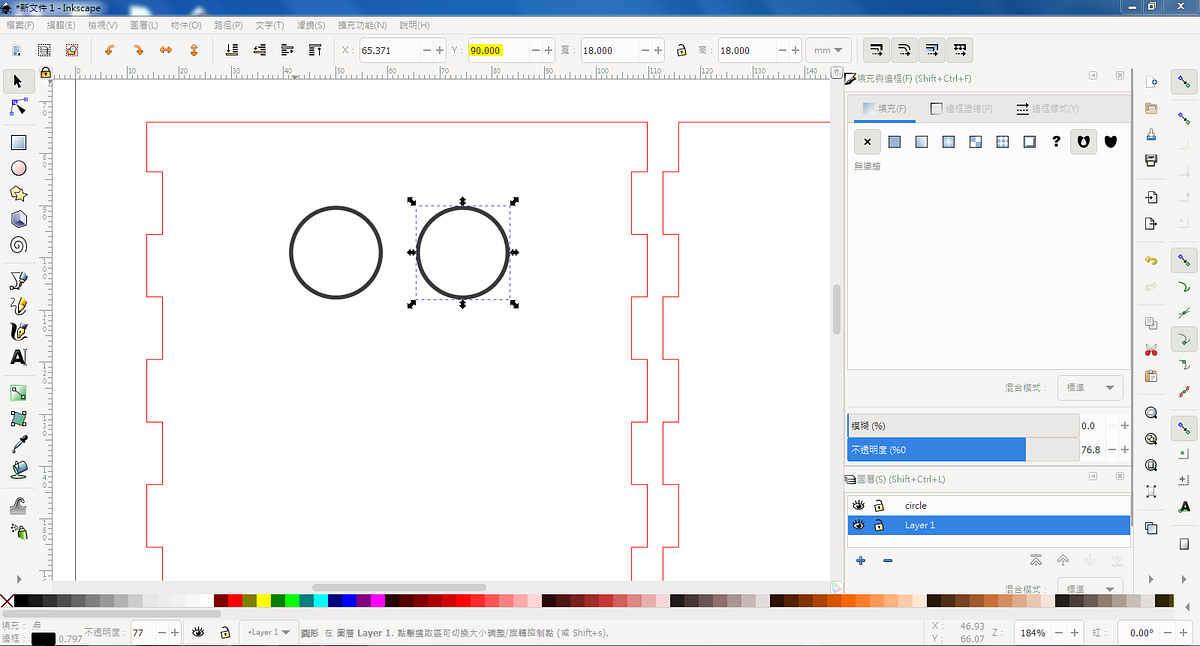The height and width of the screenshot is (646, 1200).
Task: Raise selection to top
Action: click(x=315, y=49)
